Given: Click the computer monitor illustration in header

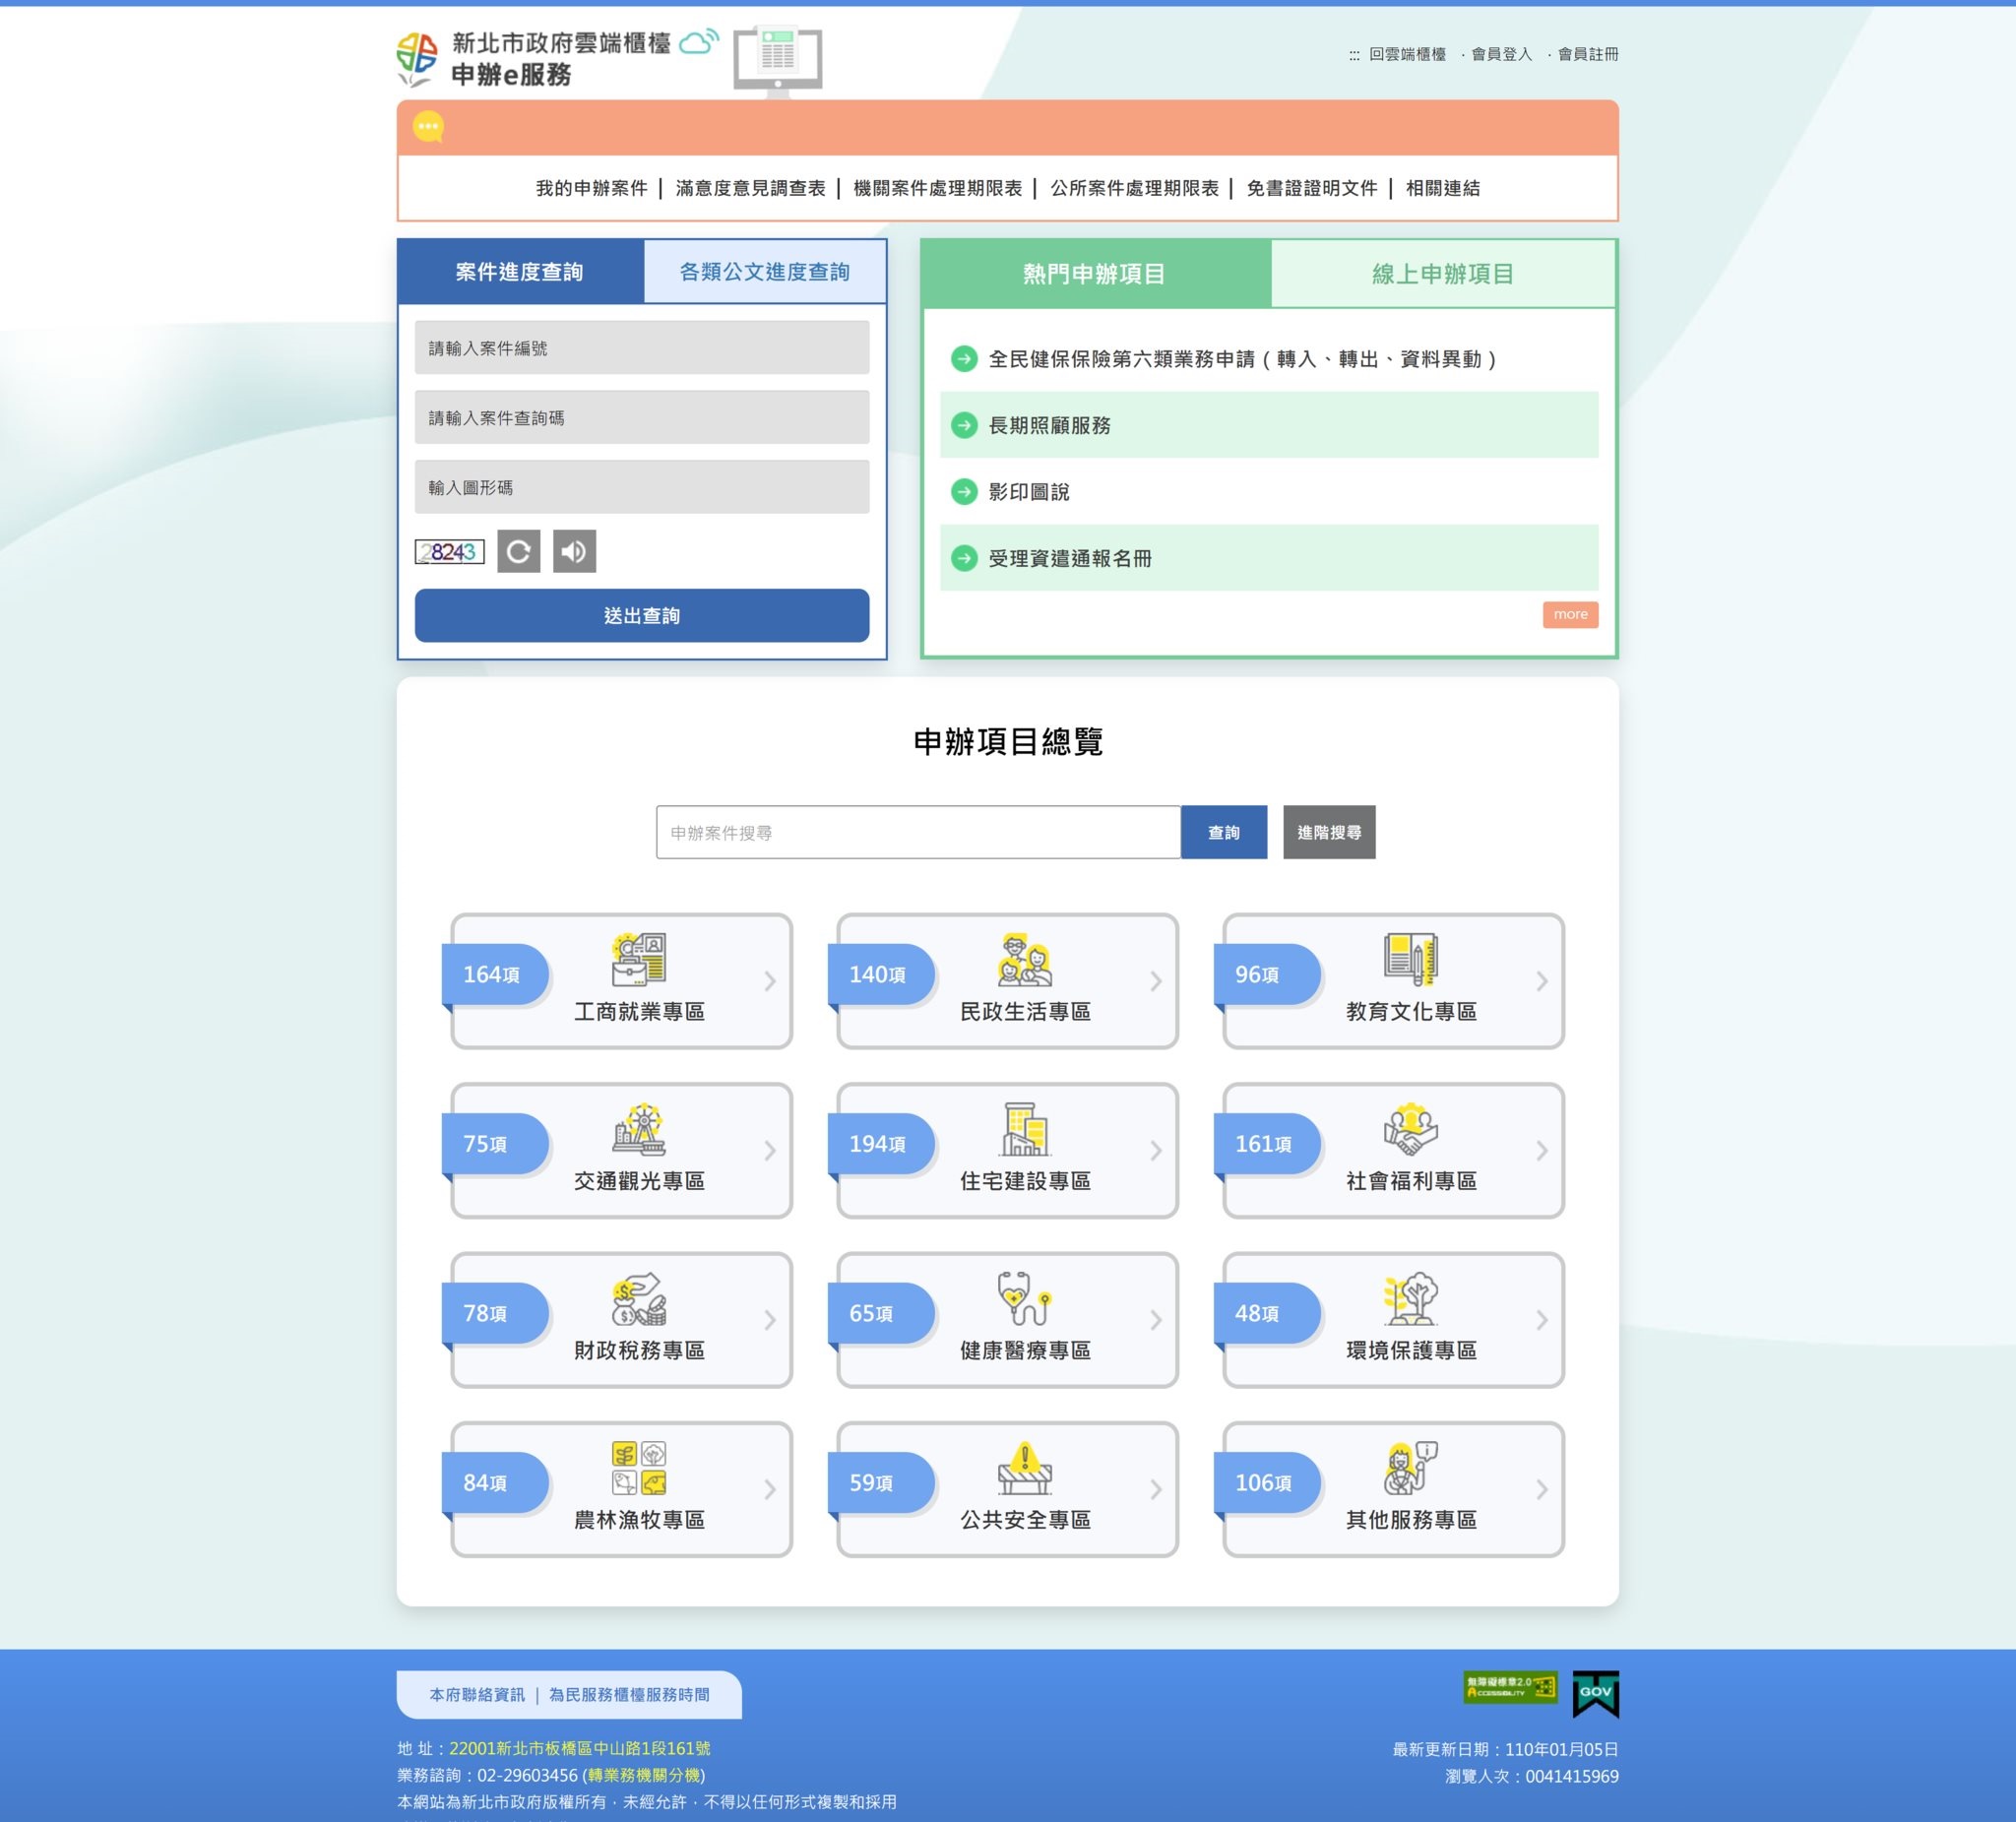Looking at the screenshot, I should [x=778, y=60].
